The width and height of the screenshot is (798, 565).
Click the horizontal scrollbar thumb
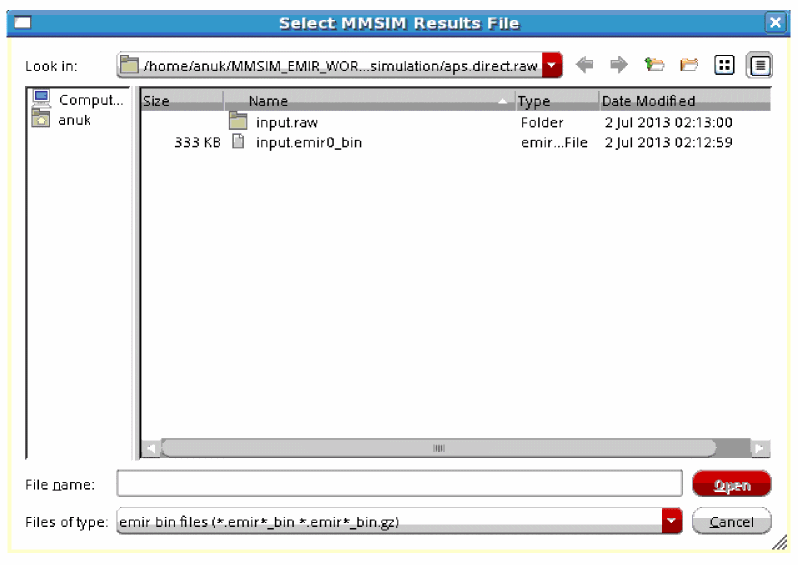coord(439,448)
